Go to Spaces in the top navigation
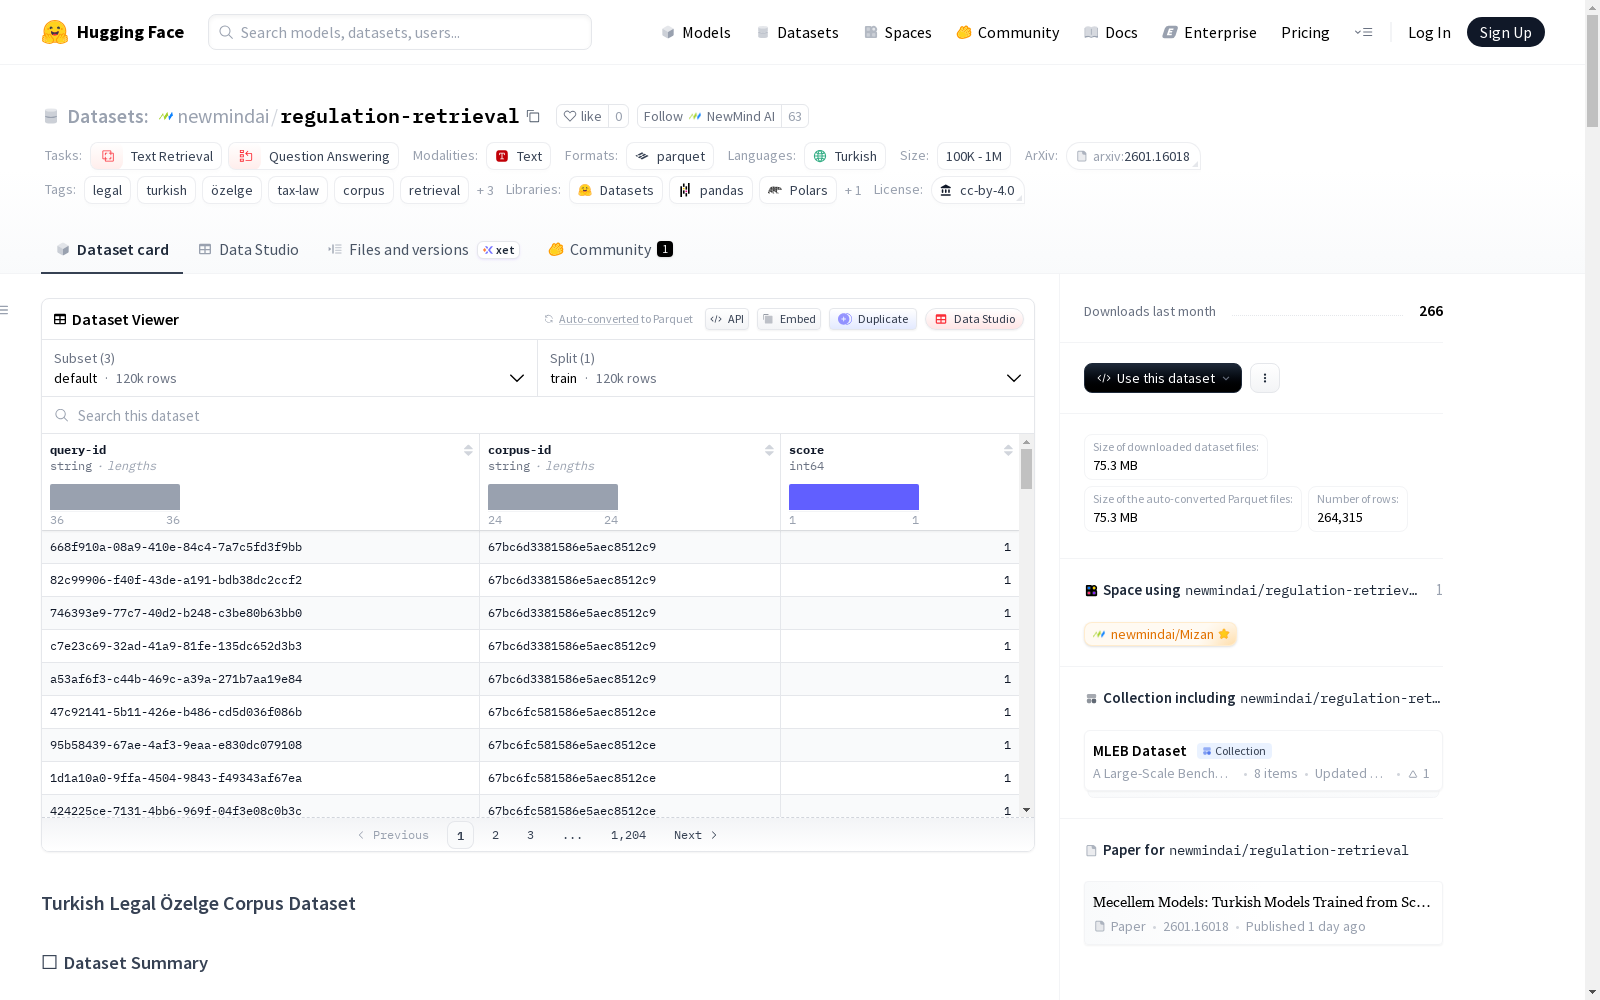The image size is (1600, 1000). [898, 32]
